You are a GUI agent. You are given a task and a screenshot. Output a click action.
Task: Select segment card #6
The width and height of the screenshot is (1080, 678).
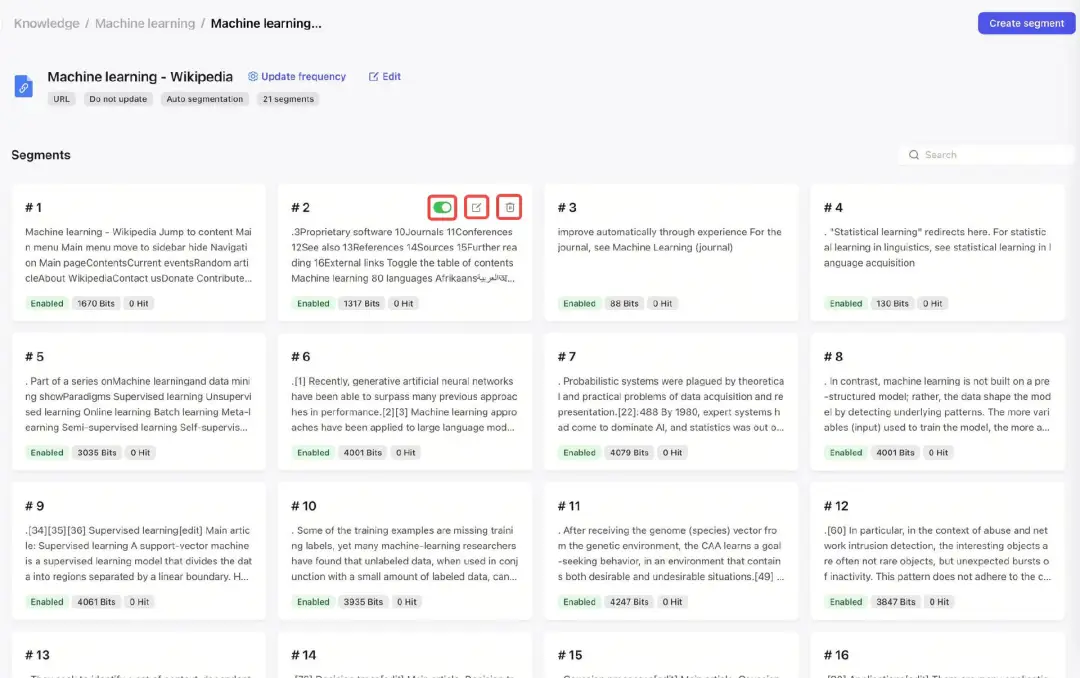tap(404, 402)
